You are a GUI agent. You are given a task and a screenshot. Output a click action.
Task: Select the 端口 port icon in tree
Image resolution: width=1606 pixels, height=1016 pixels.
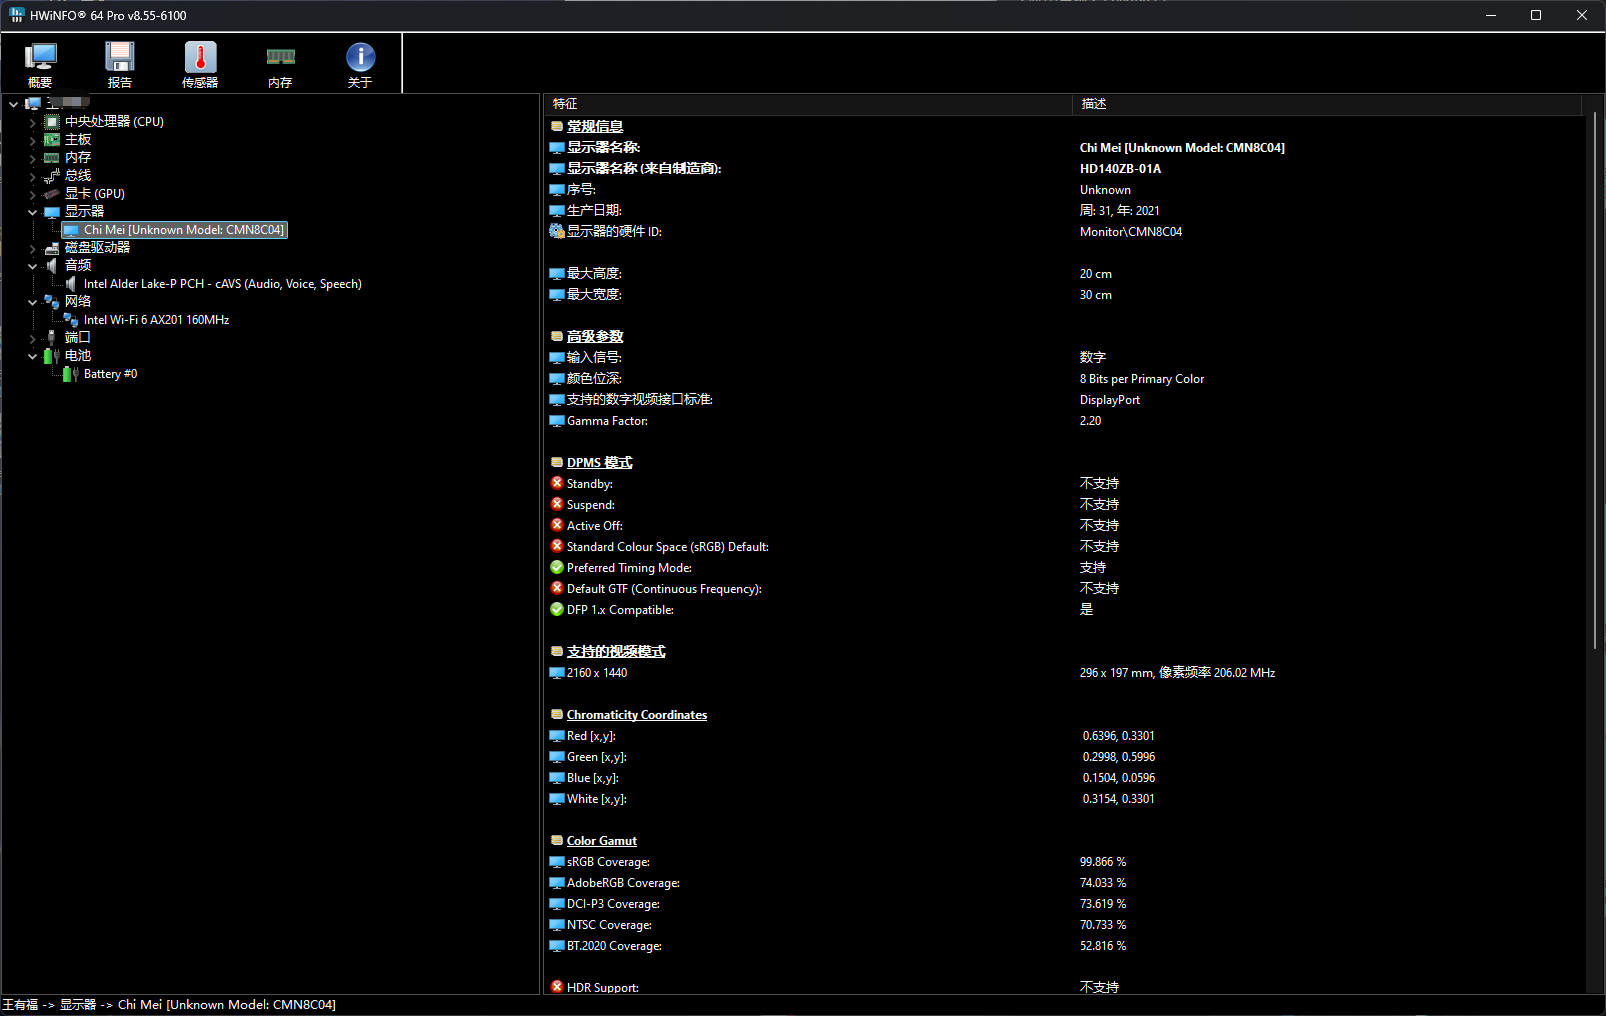pos(52,338)
